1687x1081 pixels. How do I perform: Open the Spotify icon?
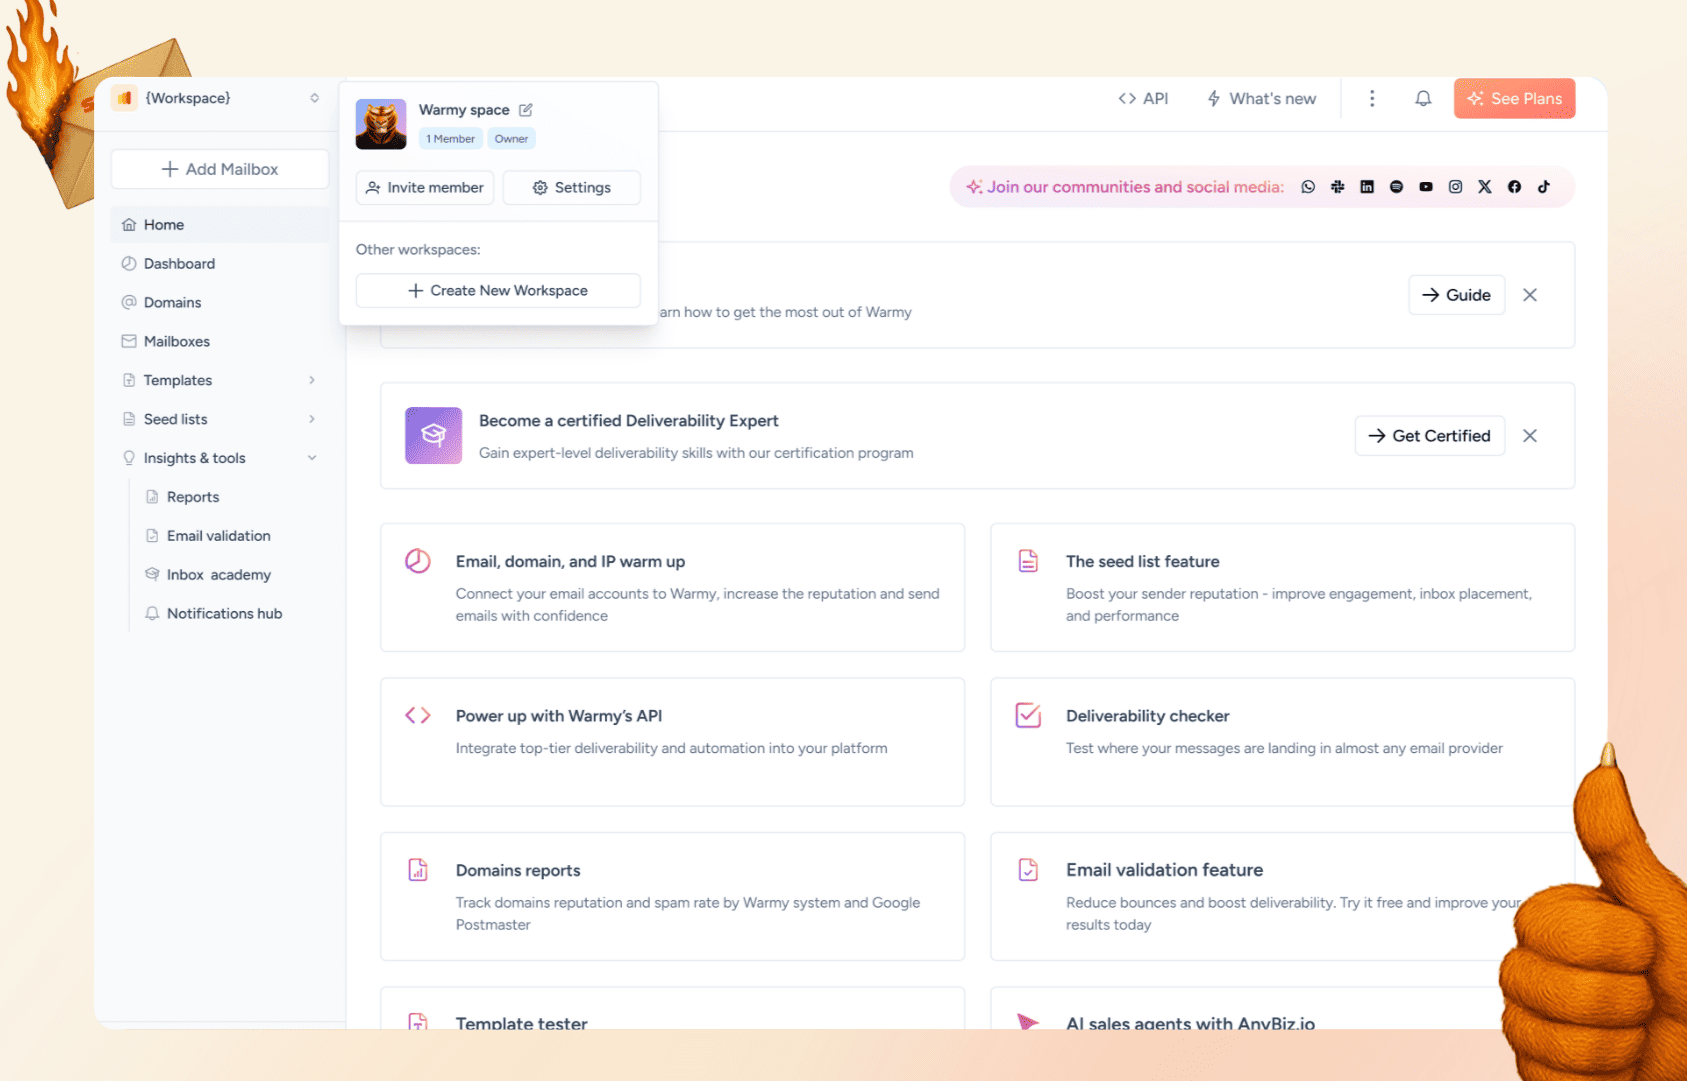[x=1396, y=187]
